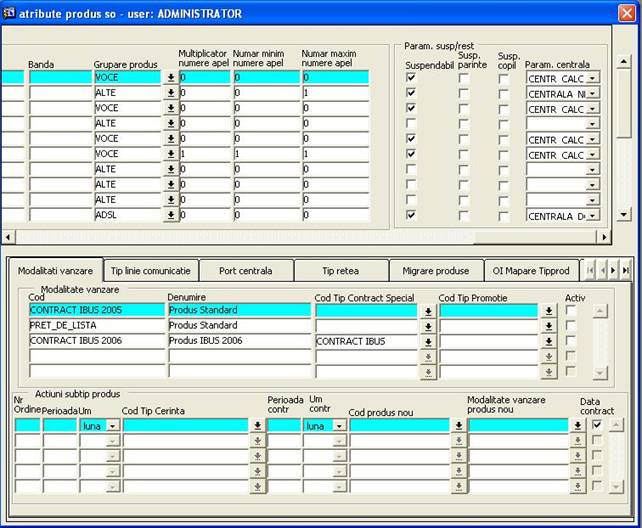
Task: Open first row Um 'luna' dropdown
Action: [112, 426]
